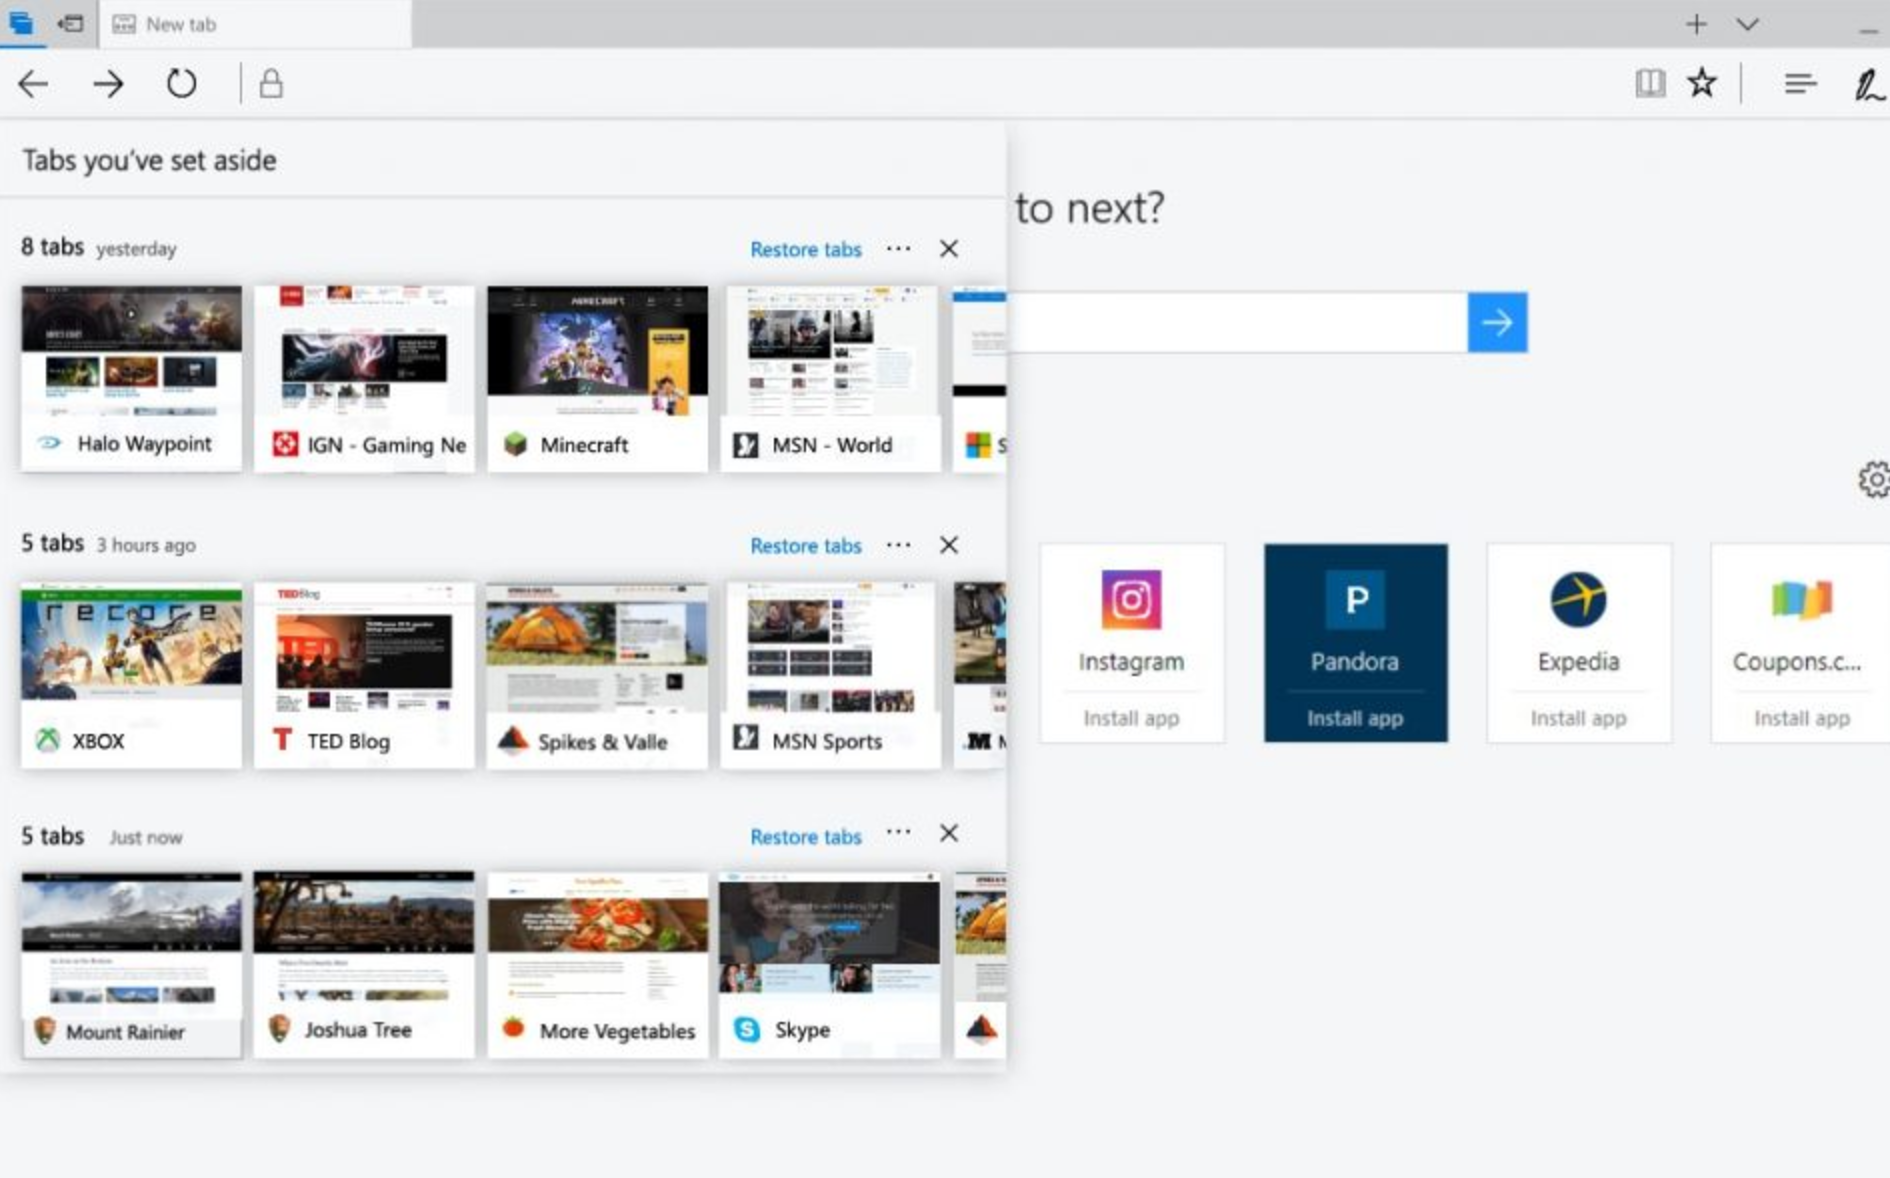This screenshot has width=1890, height=1178.
Task: Open the MSN - World thumbnail
Action: 830,378
